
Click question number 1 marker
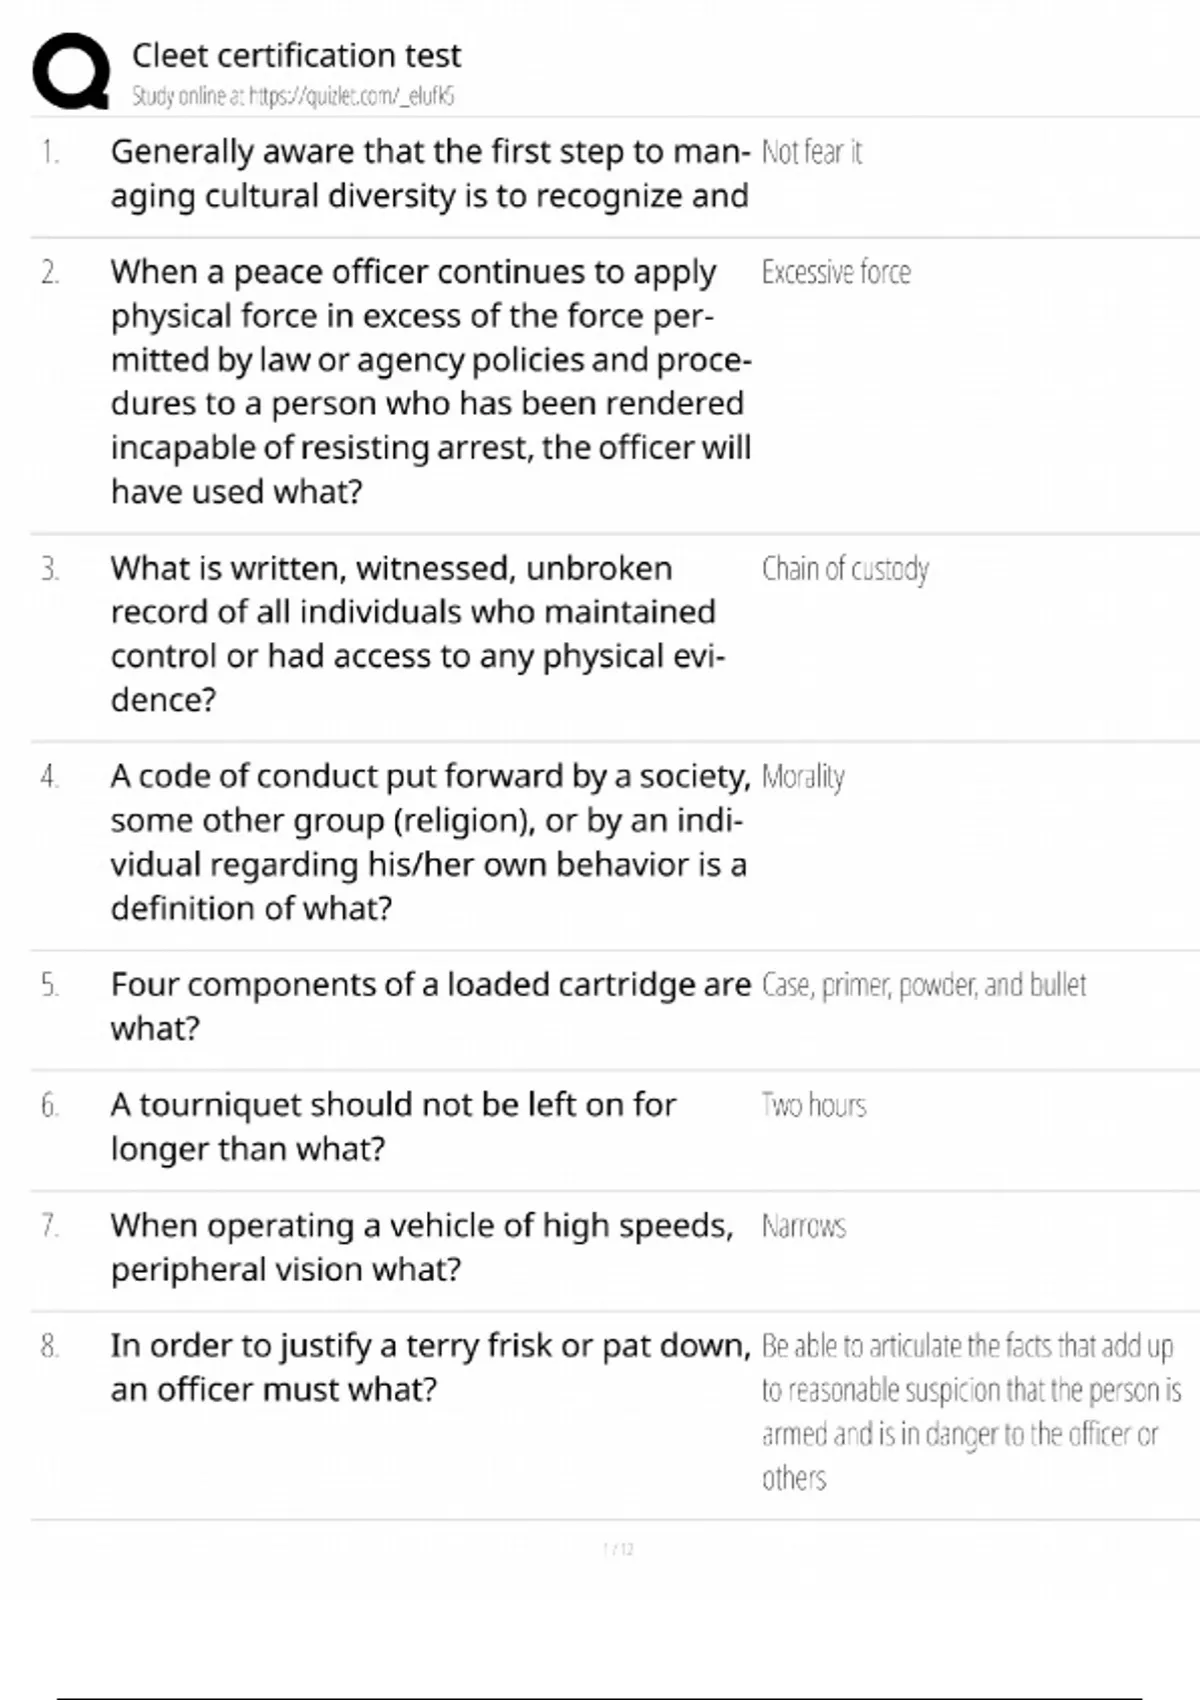tap(50, 152)
